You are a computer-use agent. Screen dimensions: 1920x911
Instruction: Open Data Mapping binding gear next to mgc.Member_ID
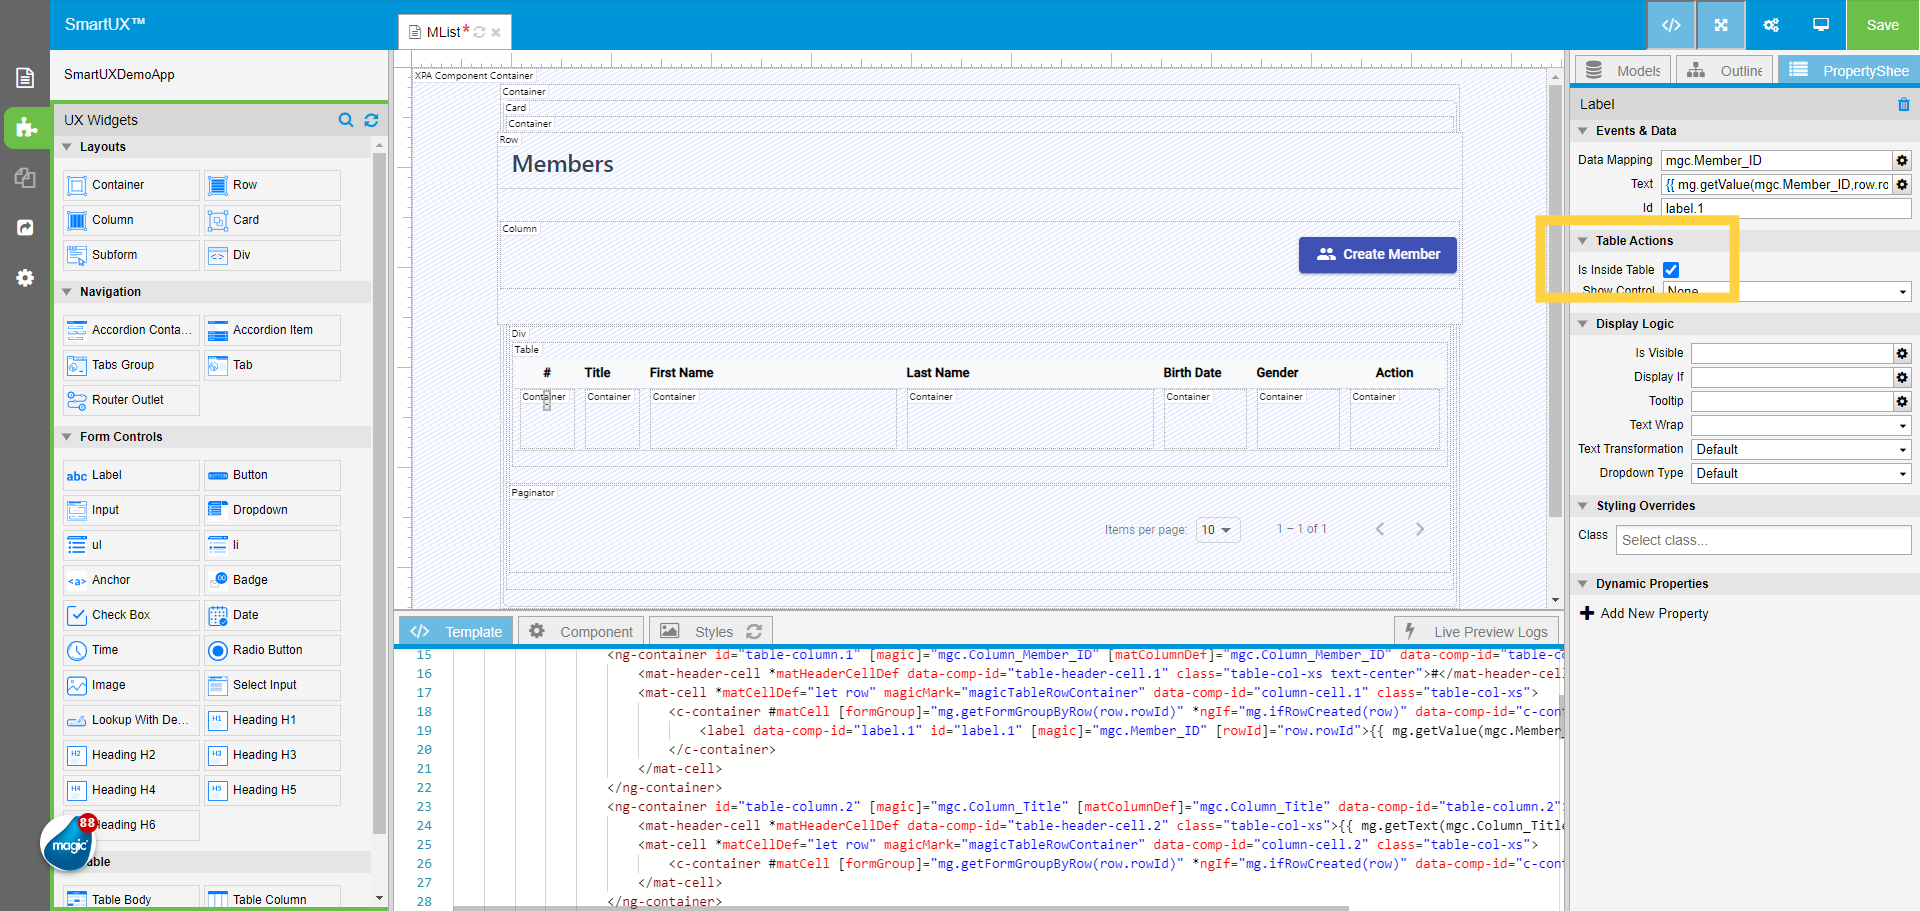tap(1901, 160)
